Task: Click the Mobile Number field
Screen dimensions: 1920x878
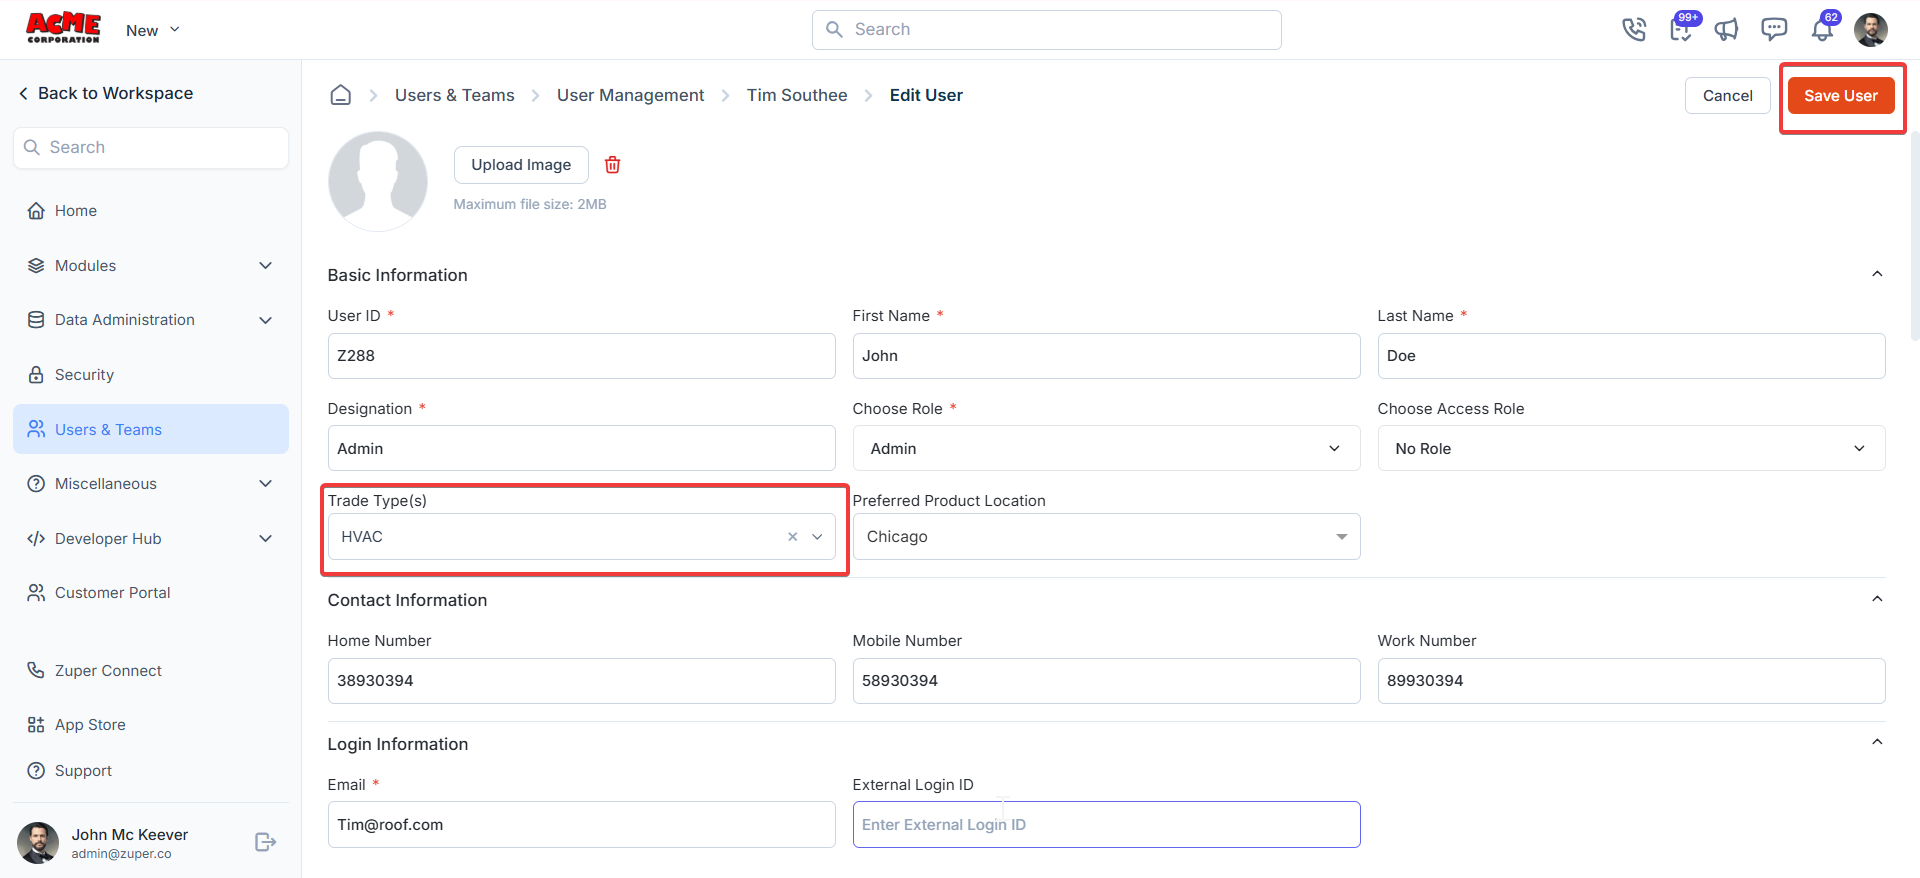Action: click(1106, 681)
